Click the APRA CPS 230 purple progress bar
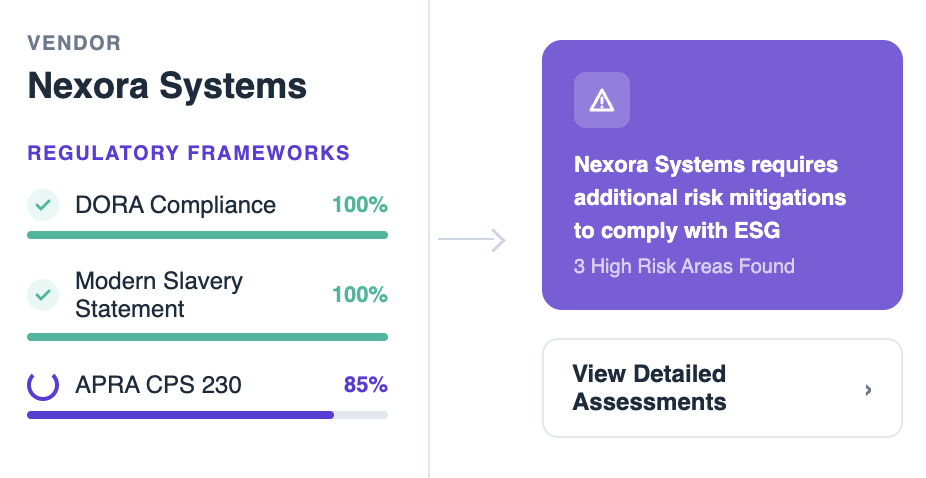Screen dimensions: 926x478 (x=180, y=414)
